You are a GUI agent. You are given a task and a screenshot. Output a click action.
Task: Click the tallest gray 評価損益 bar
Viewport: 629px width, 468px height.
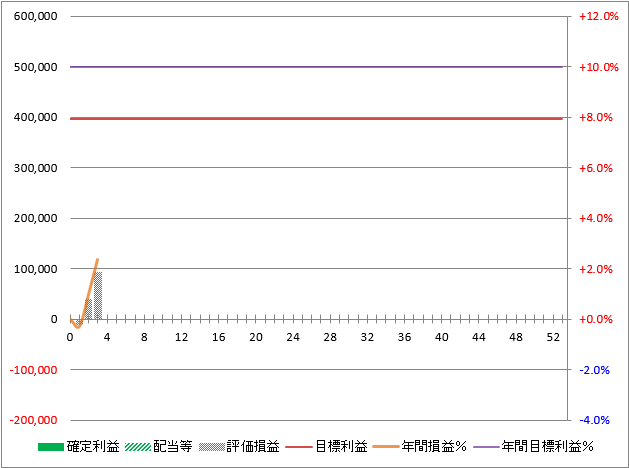[98, 297]
